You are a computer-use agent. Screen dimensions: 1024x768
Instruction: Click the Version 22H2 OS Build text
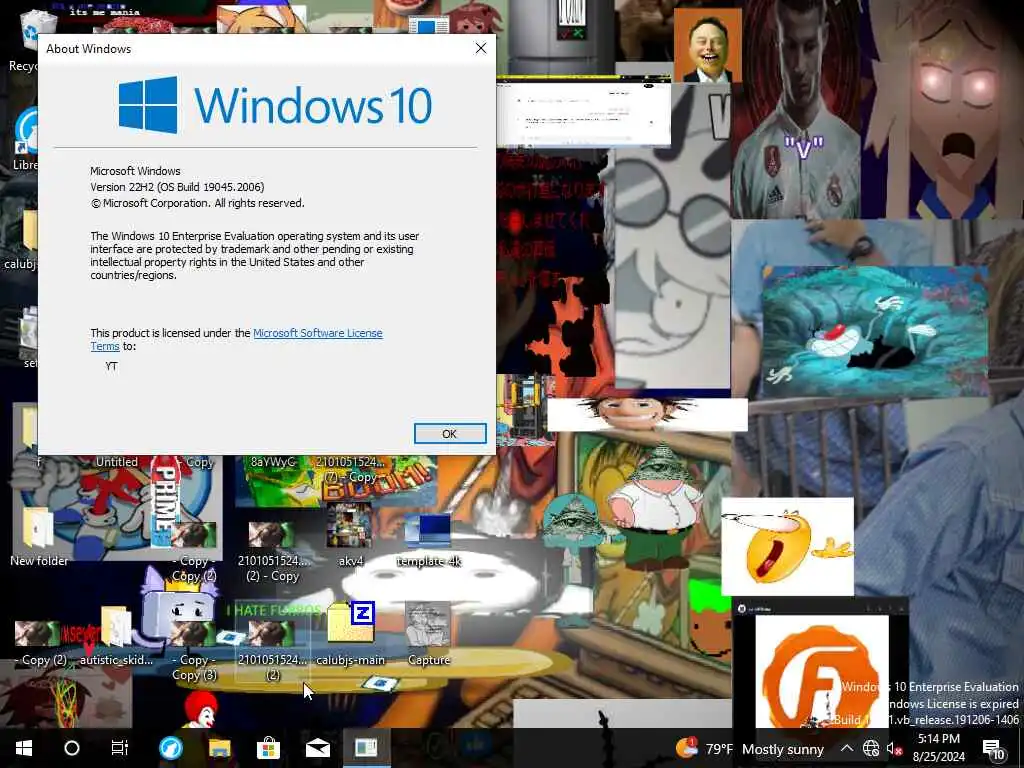[x=177, y=187]
